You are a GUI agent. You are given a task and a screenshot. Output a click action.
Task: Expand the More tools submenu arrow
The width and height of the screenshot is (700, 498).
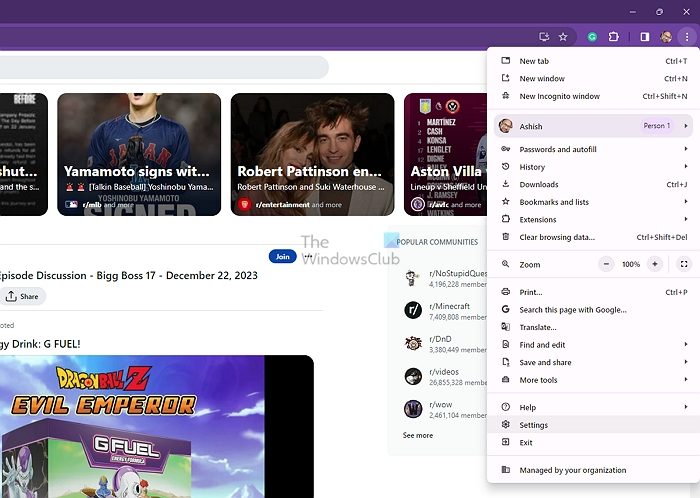(686, 379)
